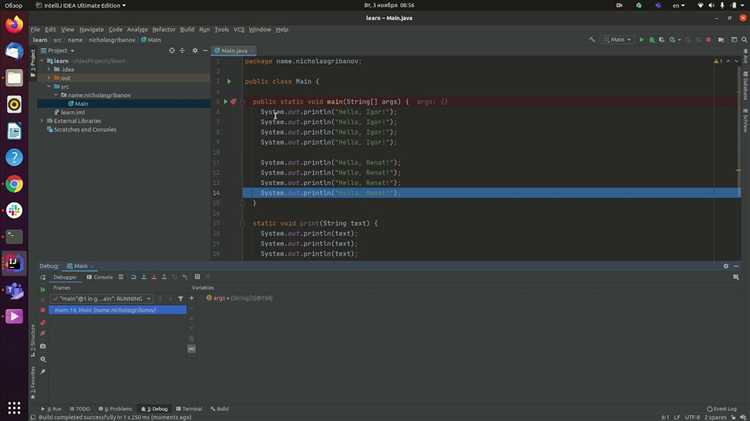Open the Refactor menu
This screenshot has height=421, width=750.
tap(163, 30)
